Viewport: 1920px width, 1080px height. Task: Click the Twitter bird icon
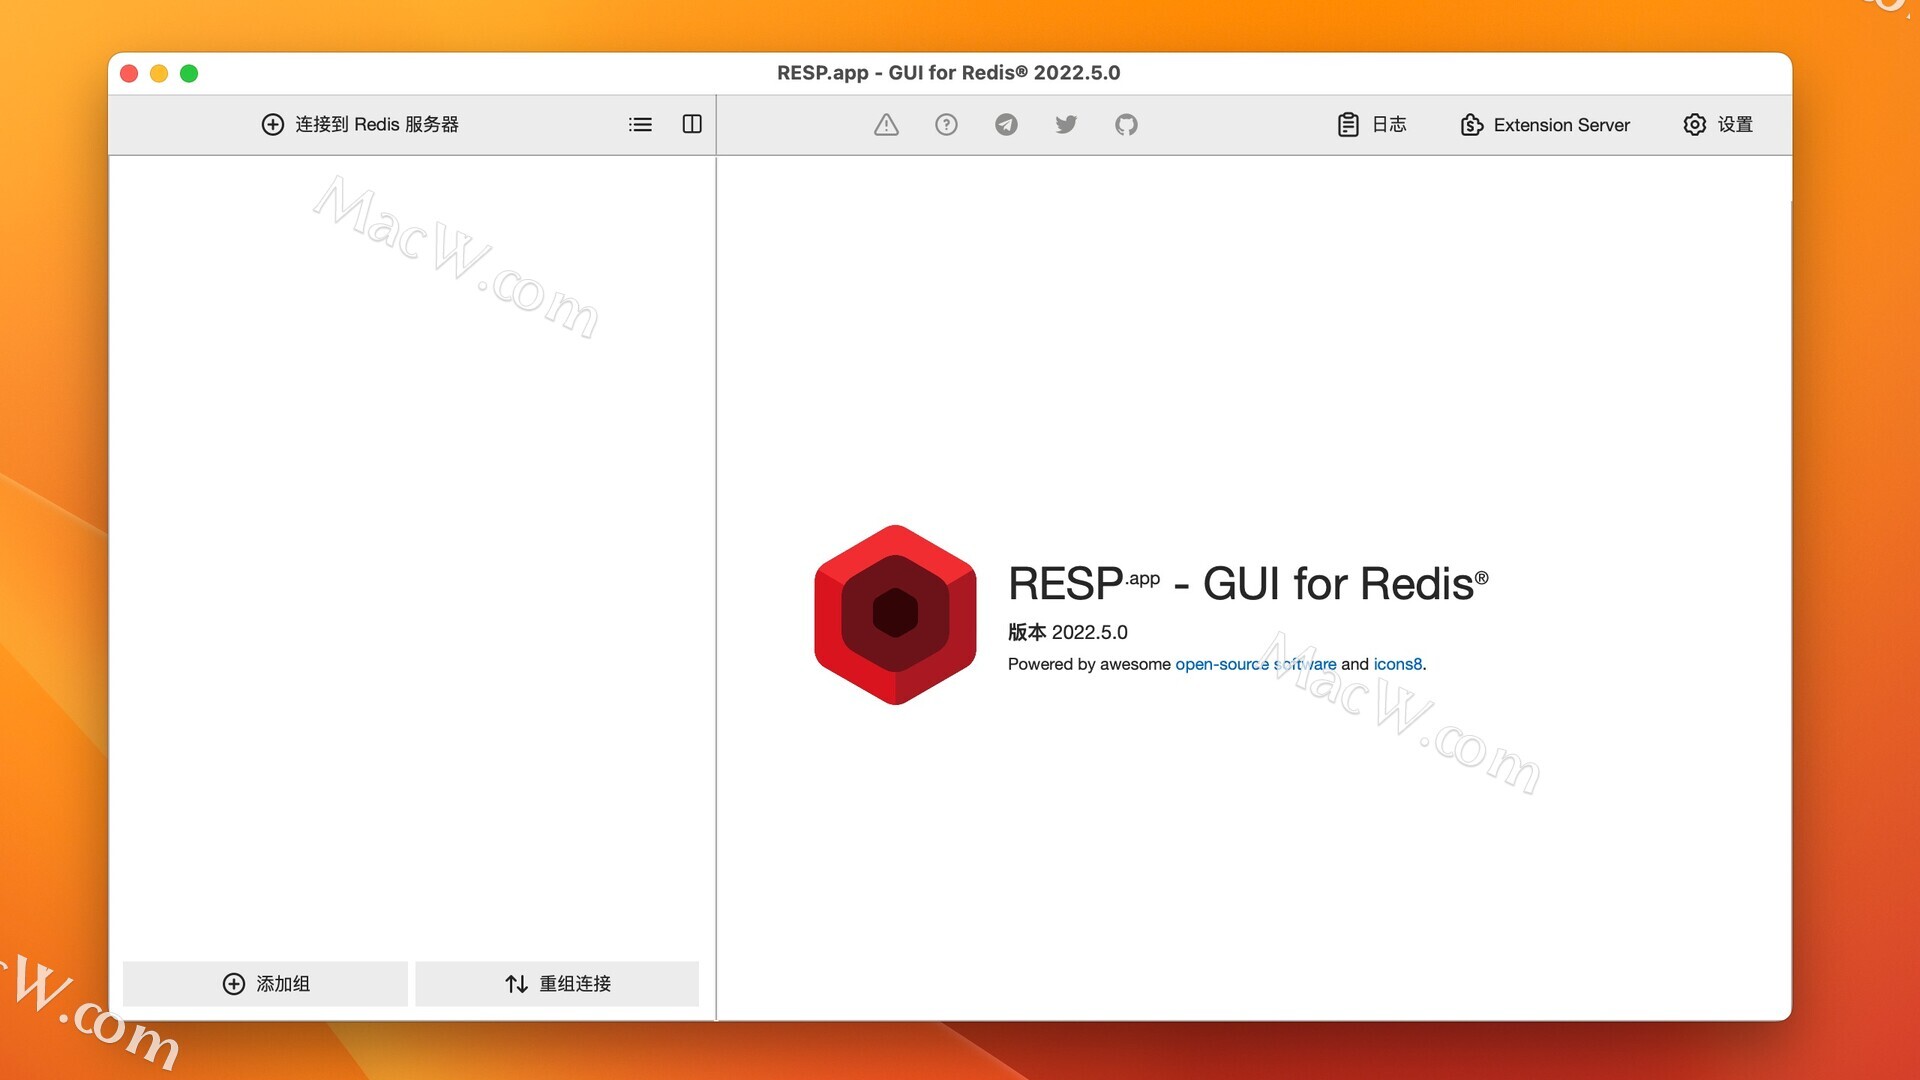pos(1065,124)
